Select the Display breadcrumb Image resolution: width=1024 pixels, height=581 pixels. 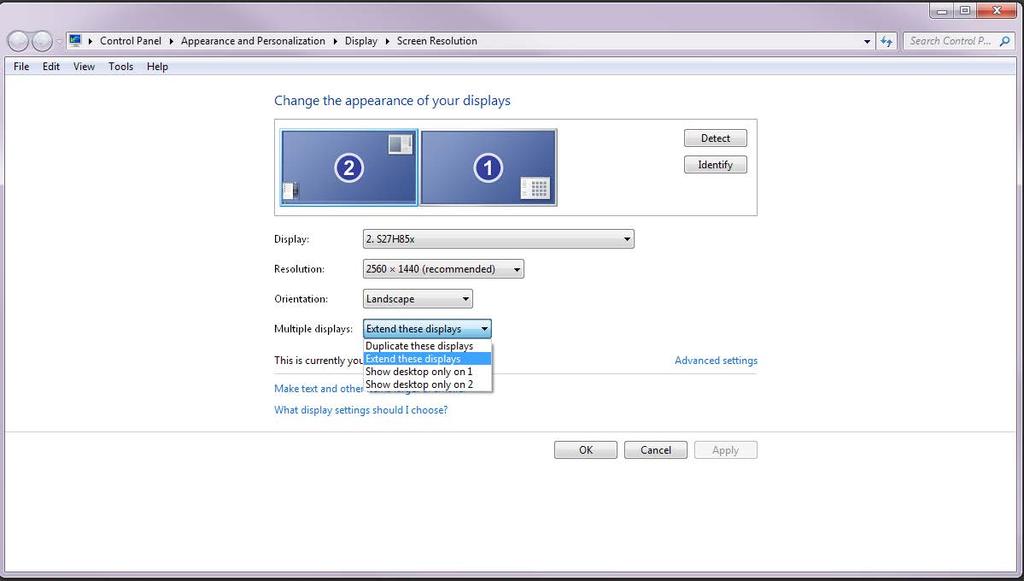pos(361,40)
